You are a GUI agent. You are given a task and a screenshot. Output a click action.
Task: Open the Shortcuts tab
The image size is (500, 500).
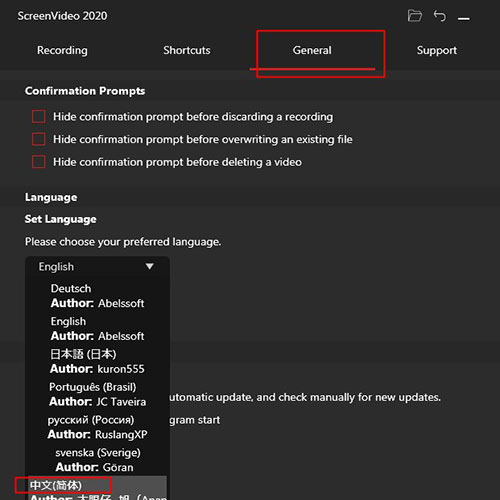coord(187,50)
